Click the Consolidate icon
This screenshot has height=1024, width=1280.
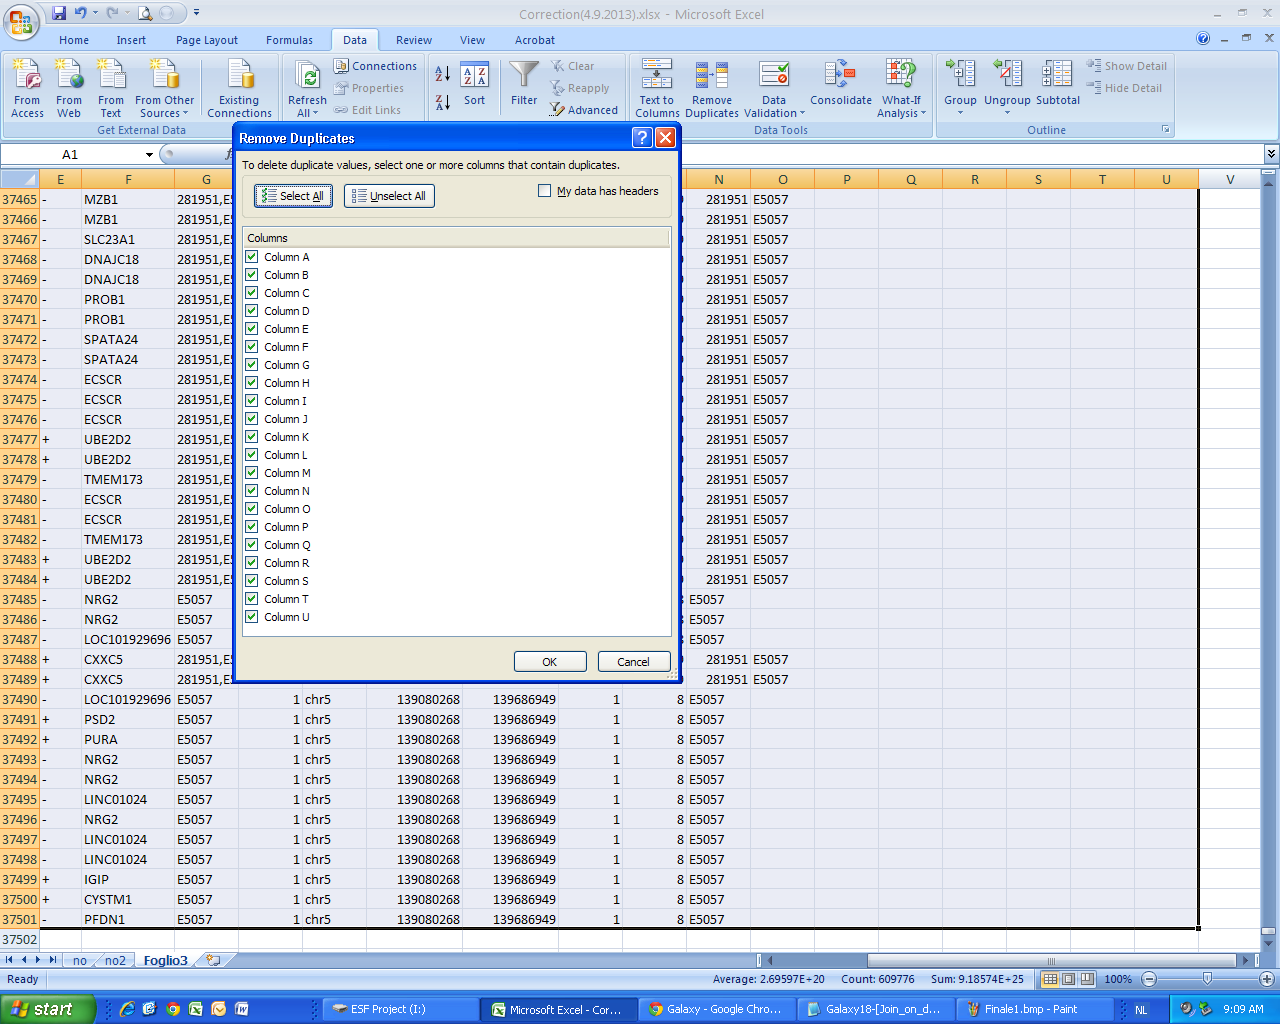coord(840,77)
